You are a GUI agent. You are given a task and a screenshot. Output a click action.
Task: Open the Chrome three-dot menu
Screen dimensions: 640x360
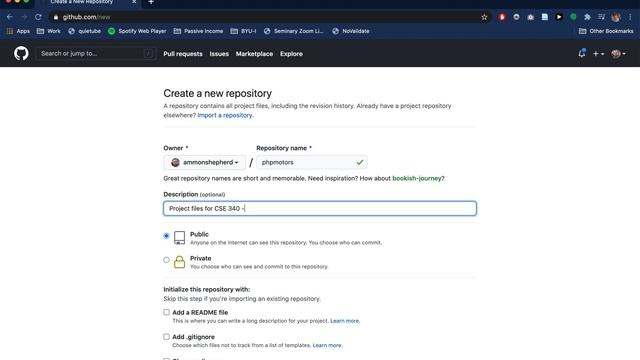(x=630, y=17)
